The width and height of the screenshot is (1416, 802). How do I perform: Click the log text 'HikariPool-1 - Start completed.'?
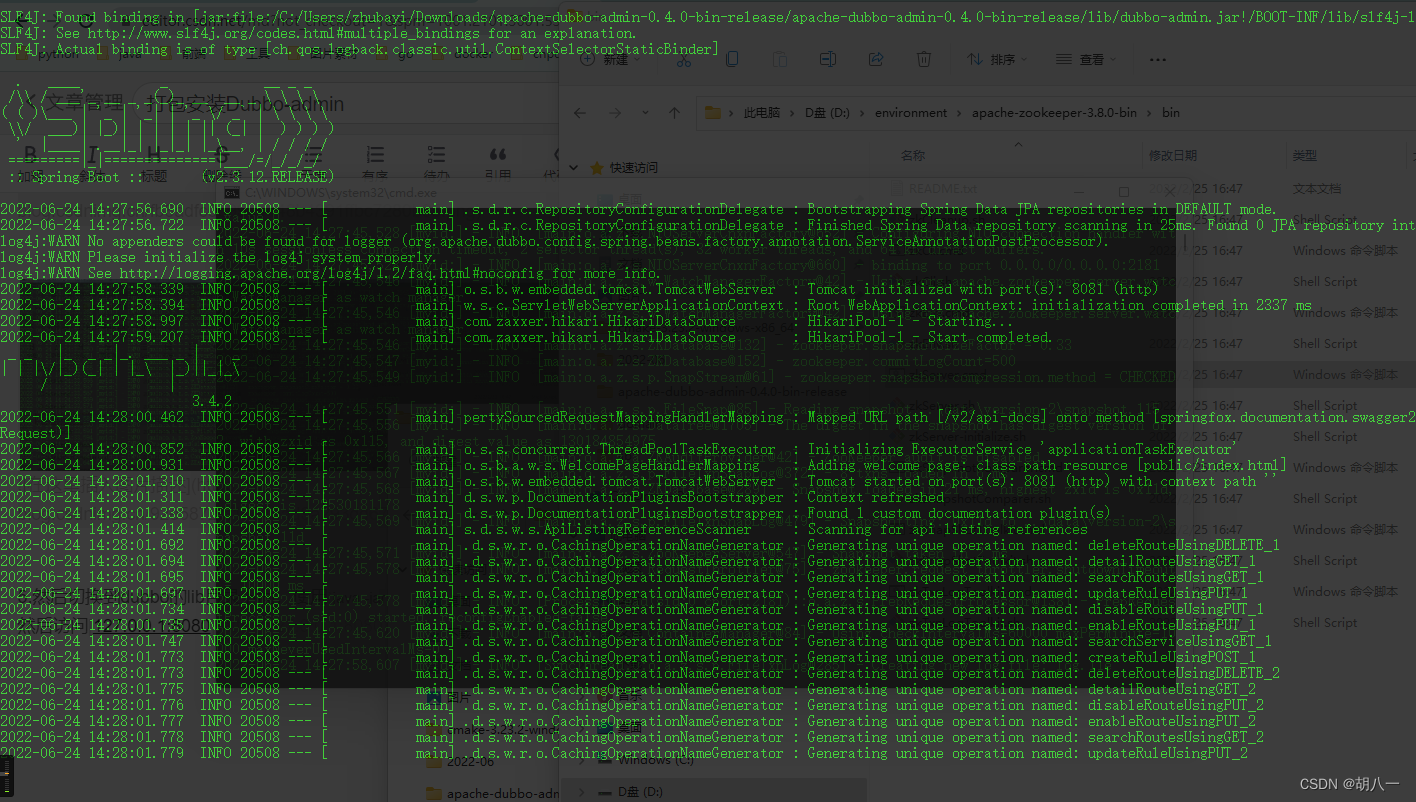[x=930, y=337]
